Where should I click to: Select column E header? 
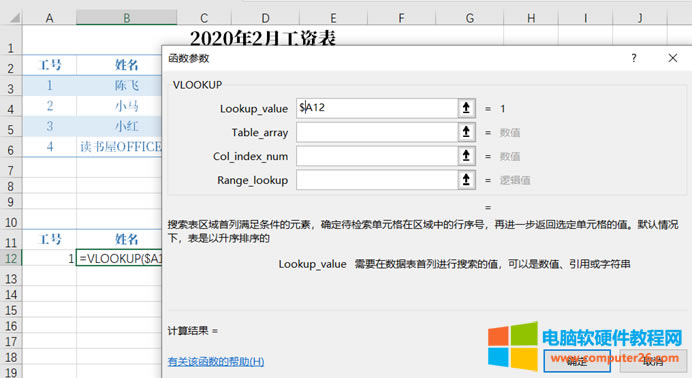click(x=333, y=18)
